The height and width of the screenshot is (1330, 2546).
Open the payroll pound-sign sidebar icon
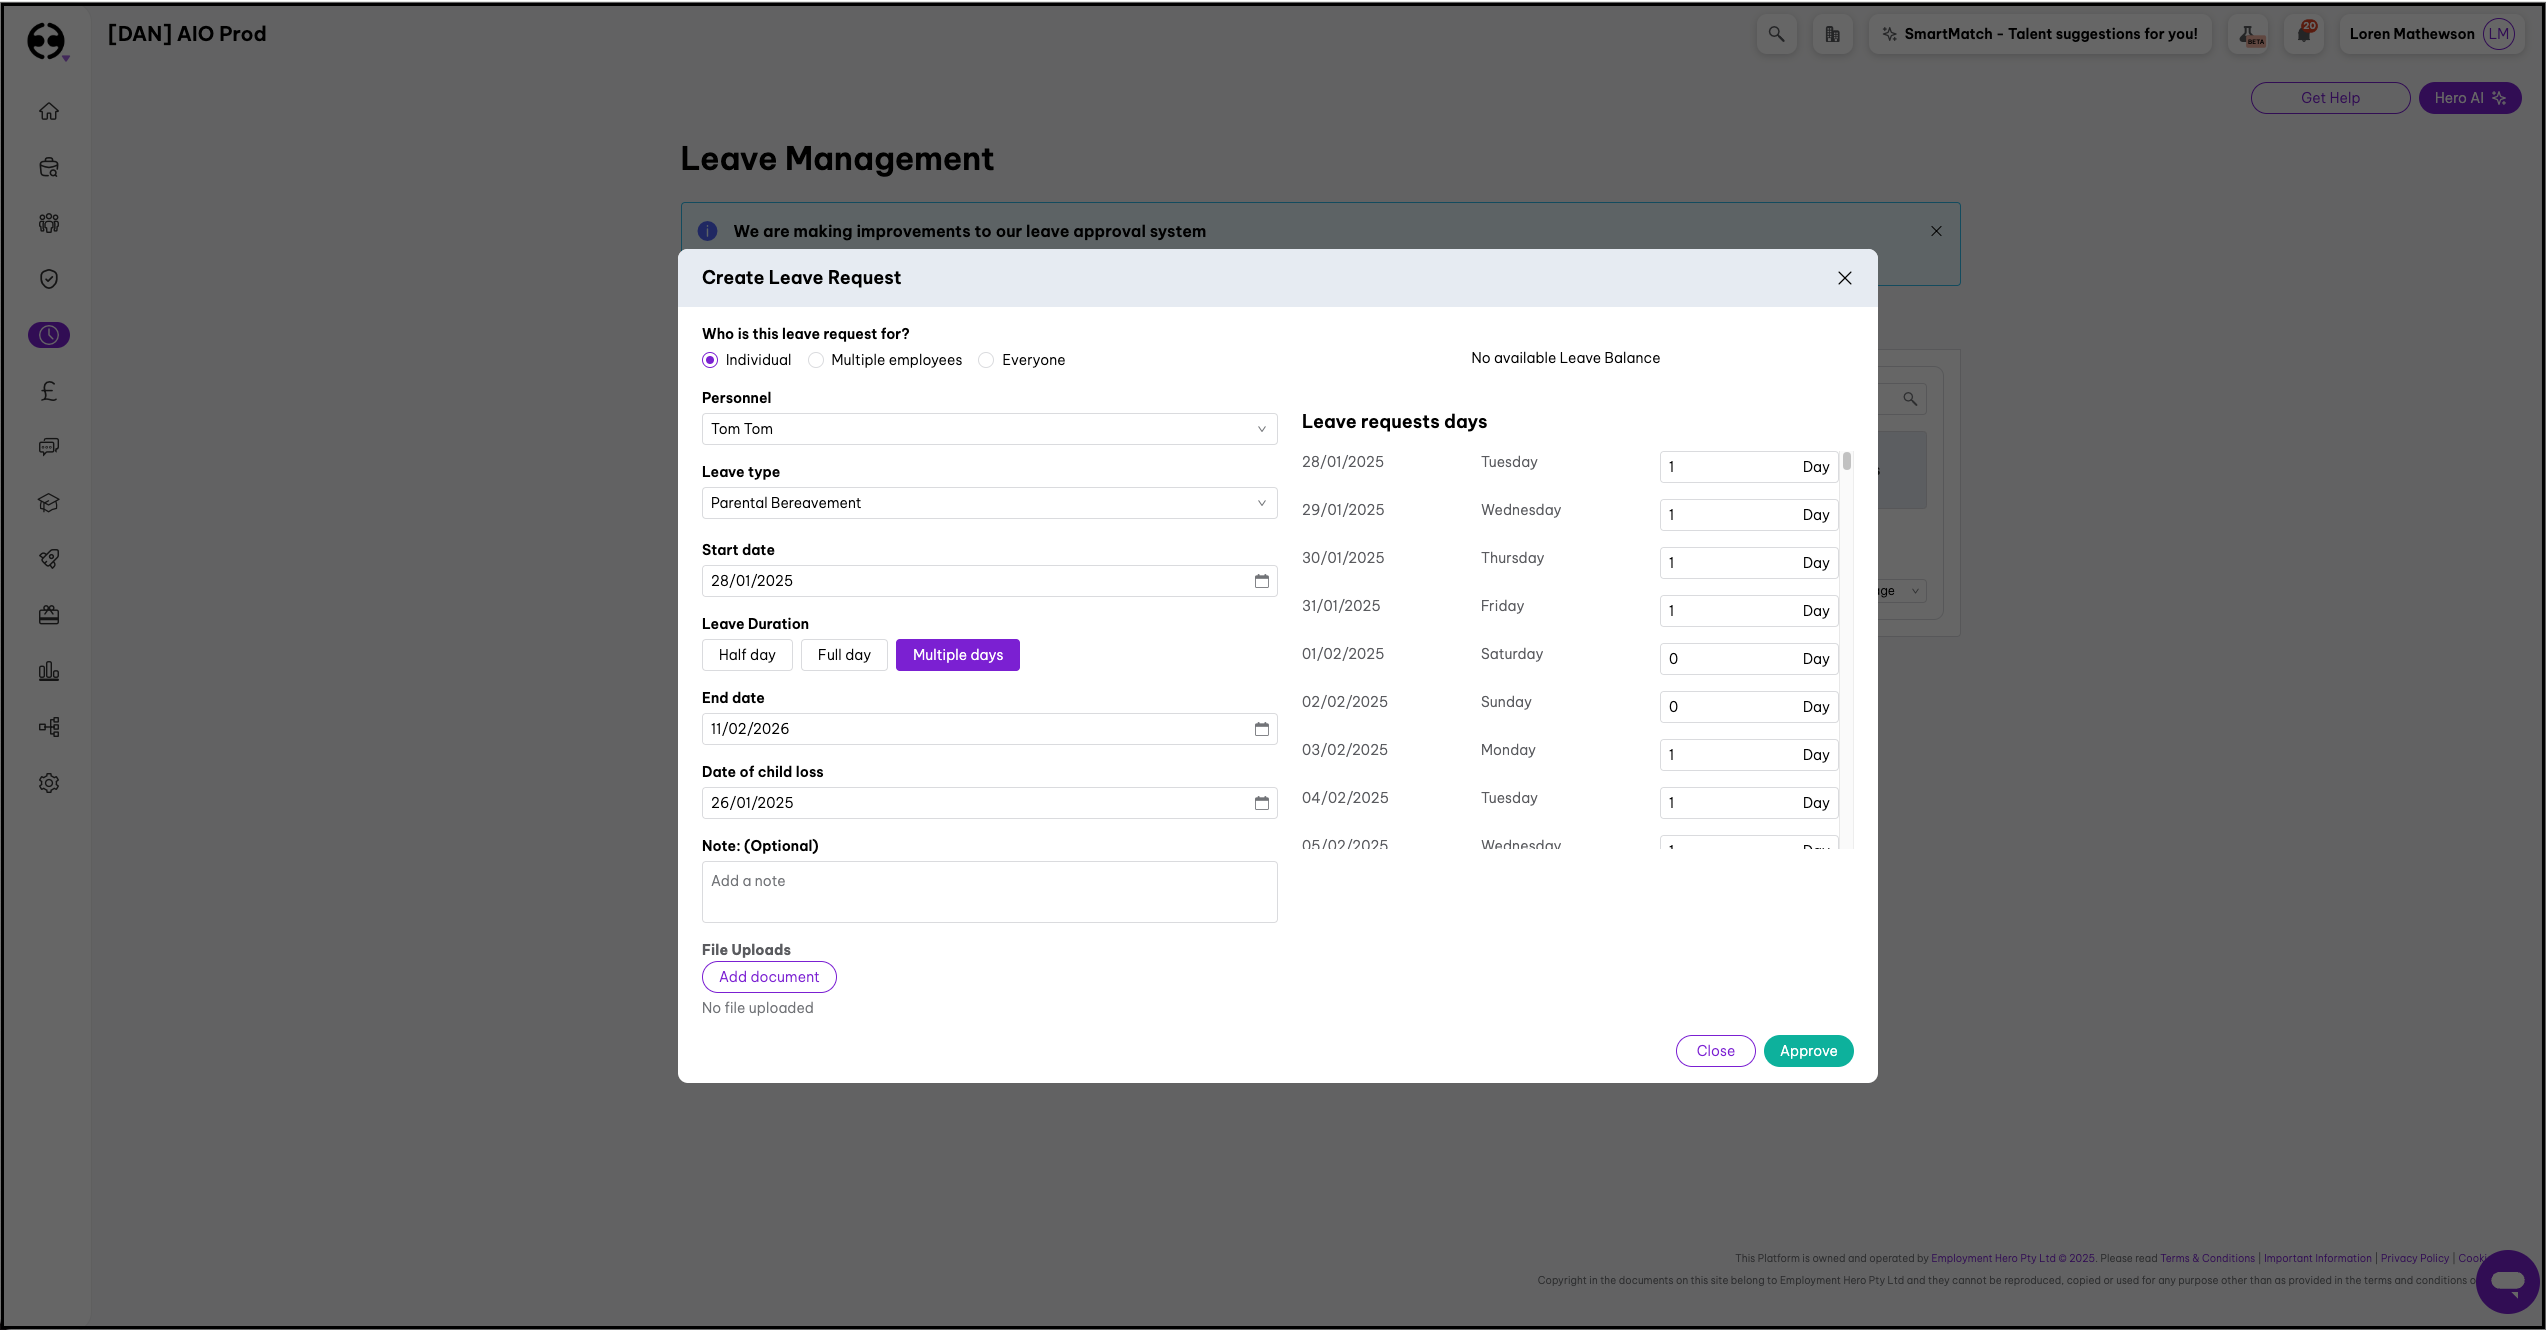(49, 391)
